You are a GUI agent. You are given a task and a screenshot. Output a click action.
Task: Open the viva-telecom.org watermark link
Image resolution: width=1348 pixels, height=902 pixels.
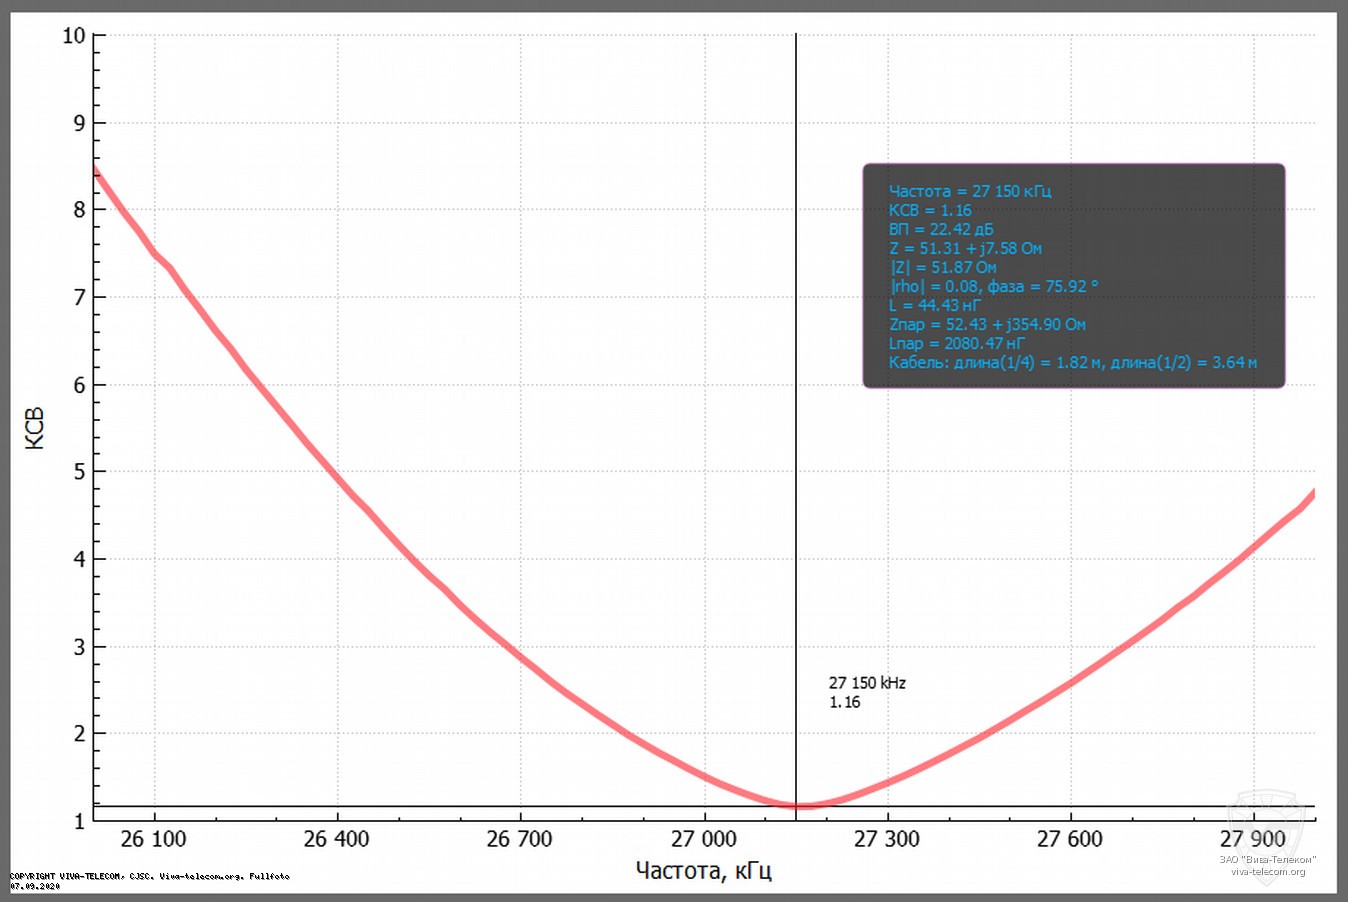click(x=1268, y=872)
